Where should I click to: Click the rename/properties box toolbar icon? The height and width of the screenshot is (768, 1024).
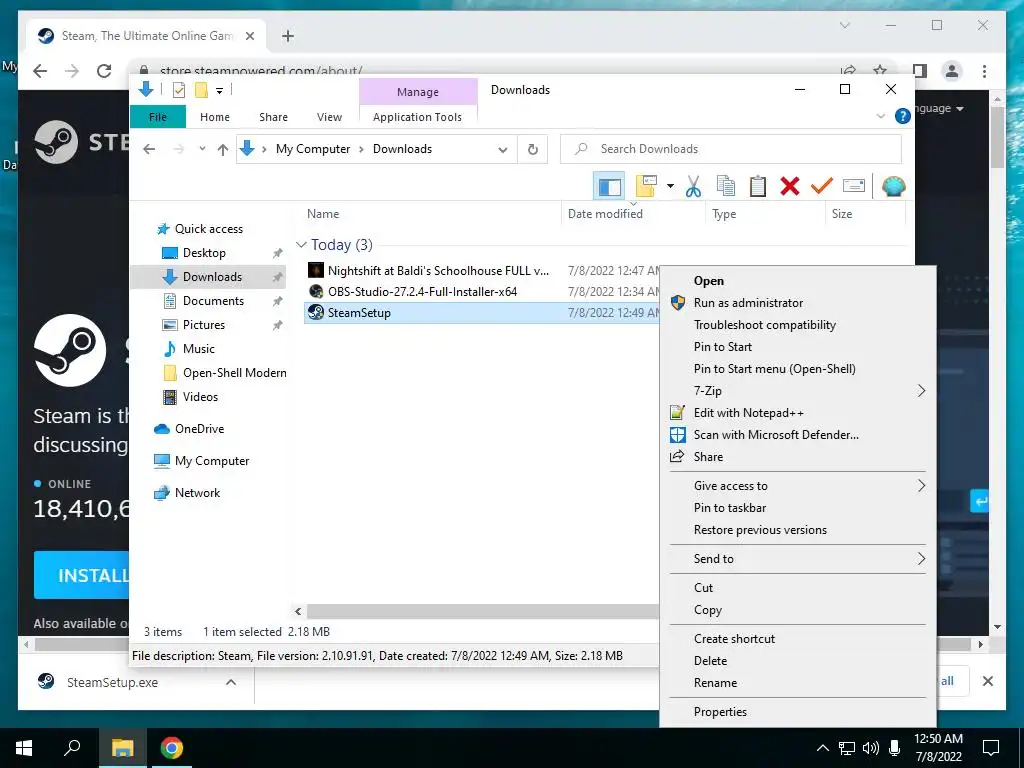[854, 187]
